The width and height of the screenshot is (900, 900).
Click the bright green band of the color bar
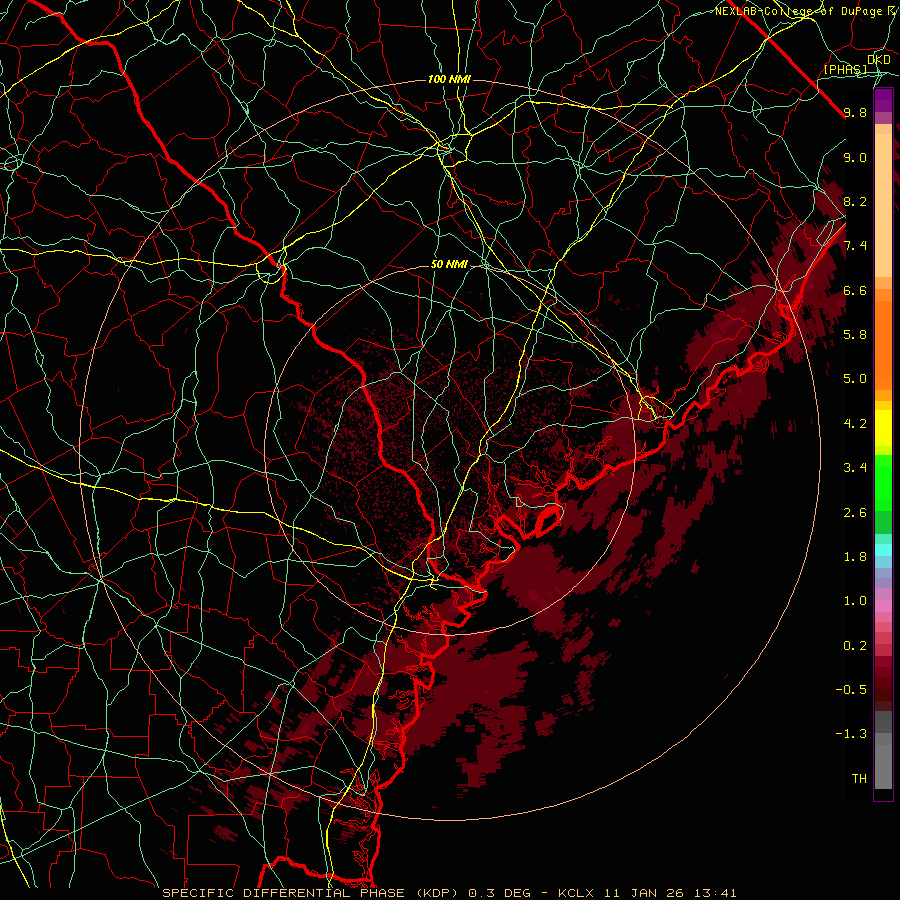883,482
